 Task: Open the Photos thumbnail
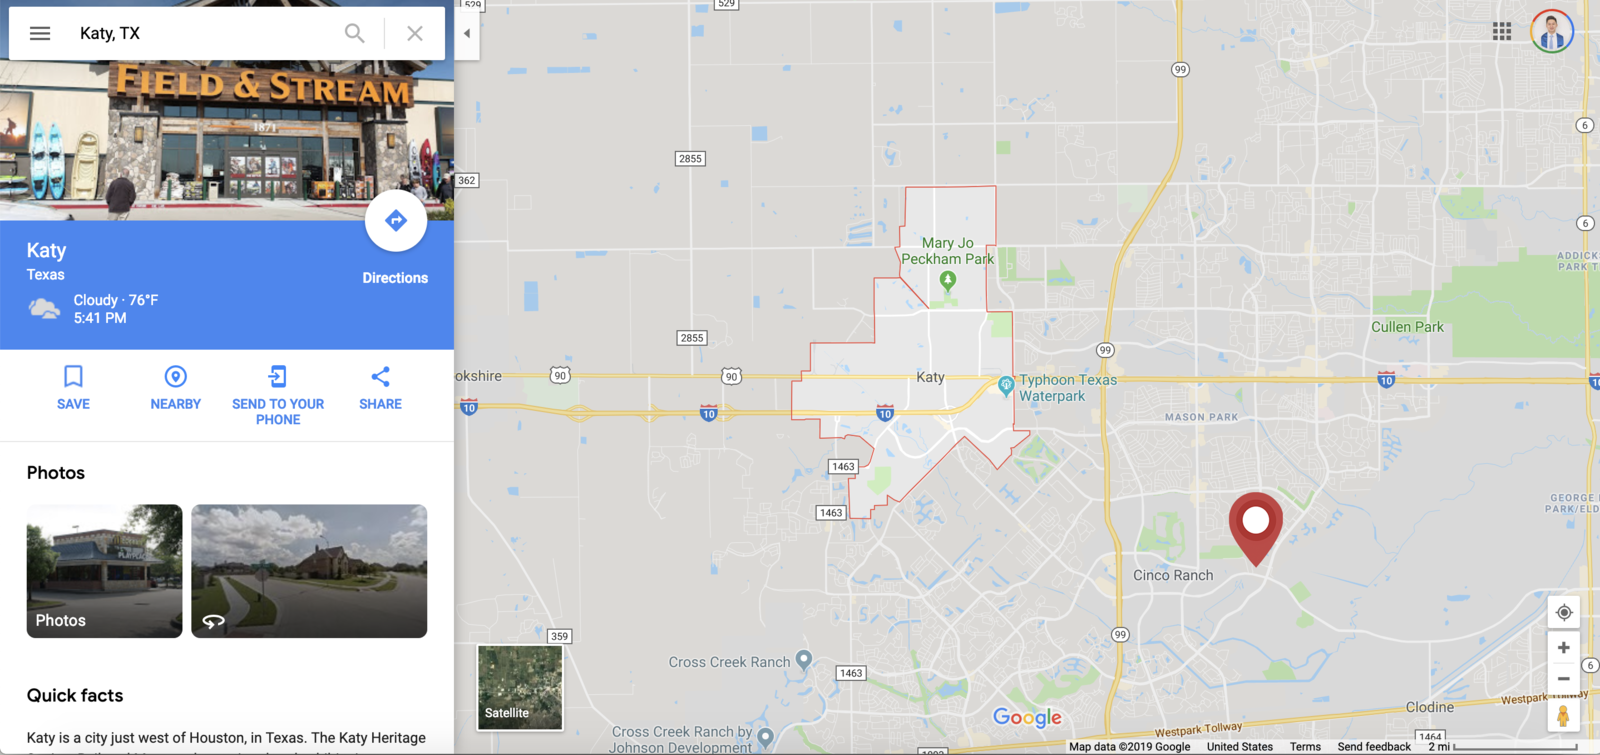(105, 571)
